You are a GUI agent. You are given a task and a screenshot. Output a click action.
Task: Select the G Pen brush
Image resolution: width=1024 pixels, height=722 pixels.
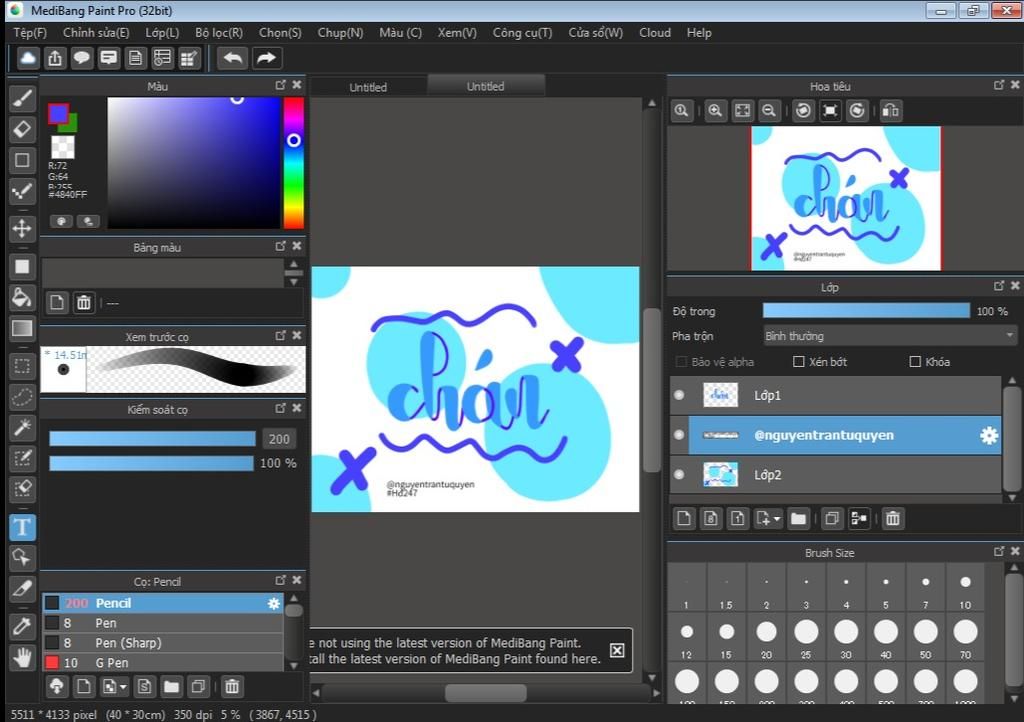point(163,663)
